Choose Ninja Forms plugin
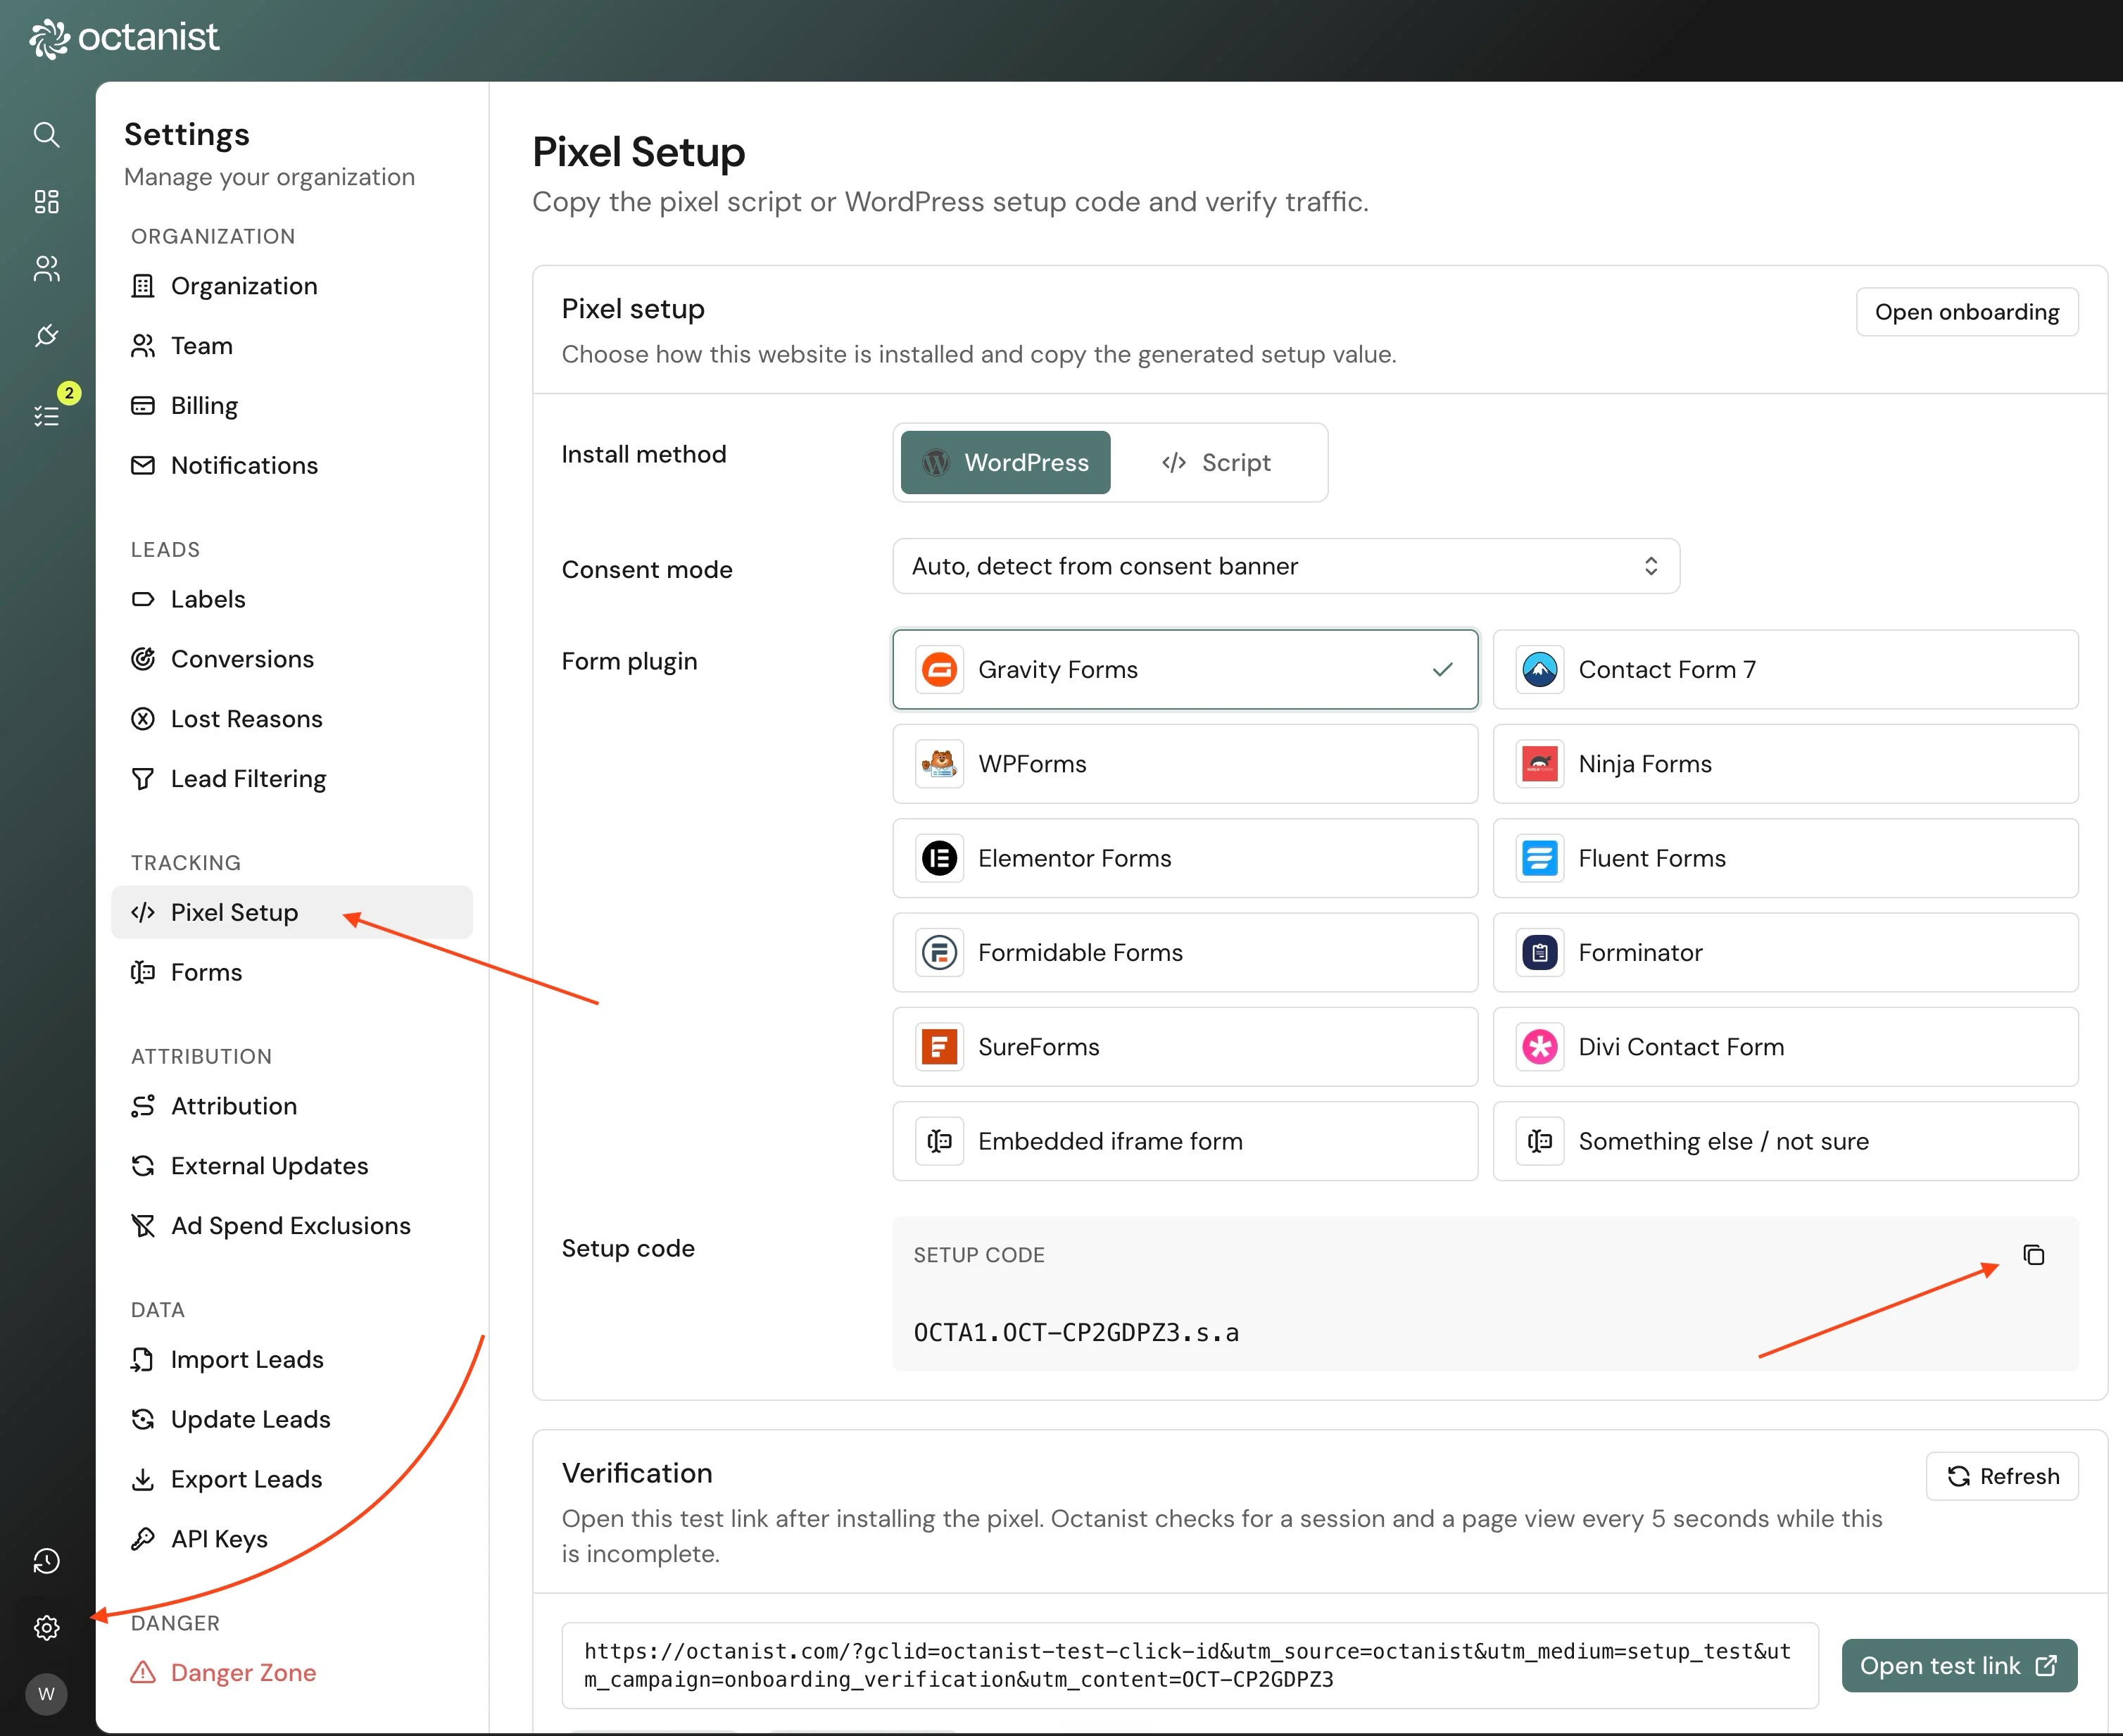 click(1785, 764)
